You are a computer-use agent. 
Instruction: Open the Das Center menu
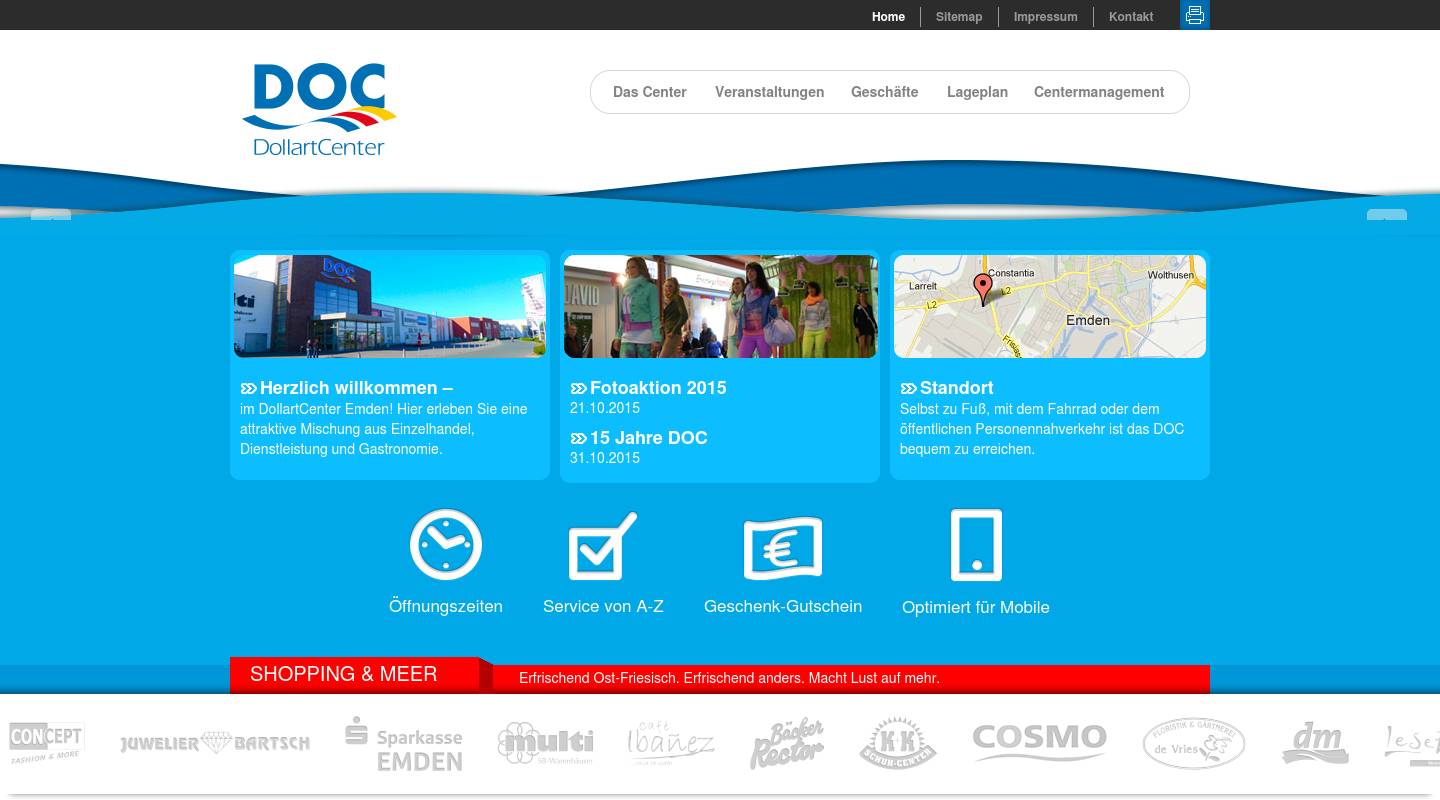click(650, 92)
